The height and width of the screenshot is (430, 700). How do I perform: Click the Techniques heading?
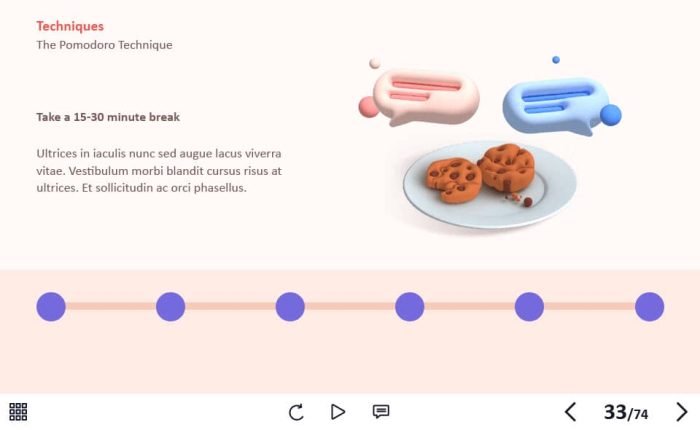[70, 26]
